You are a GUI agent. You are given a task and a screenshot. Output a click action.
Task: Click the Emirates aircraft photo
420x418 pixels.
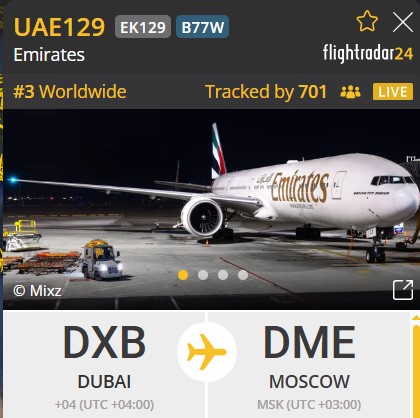[211, 209]
